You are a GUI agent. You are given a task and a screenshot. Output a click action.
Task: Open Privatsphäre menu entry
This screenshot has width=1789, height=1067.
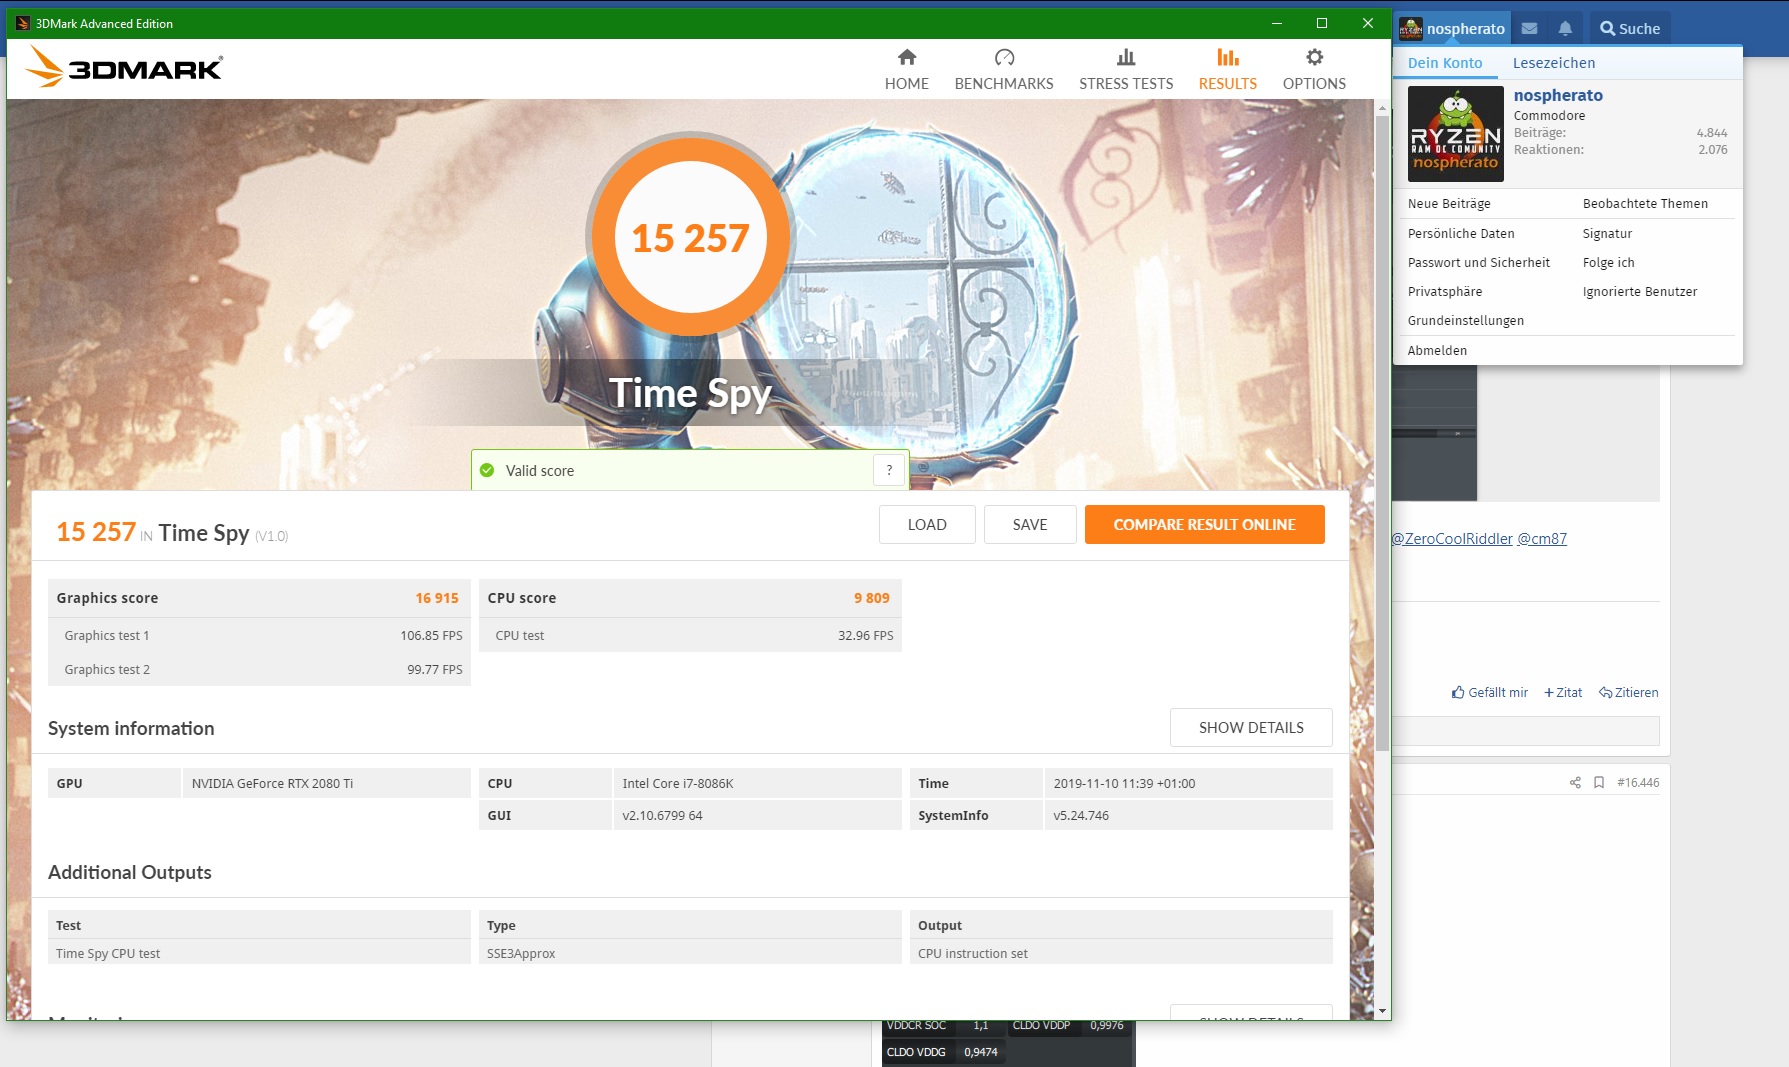tap(1445, 291)
